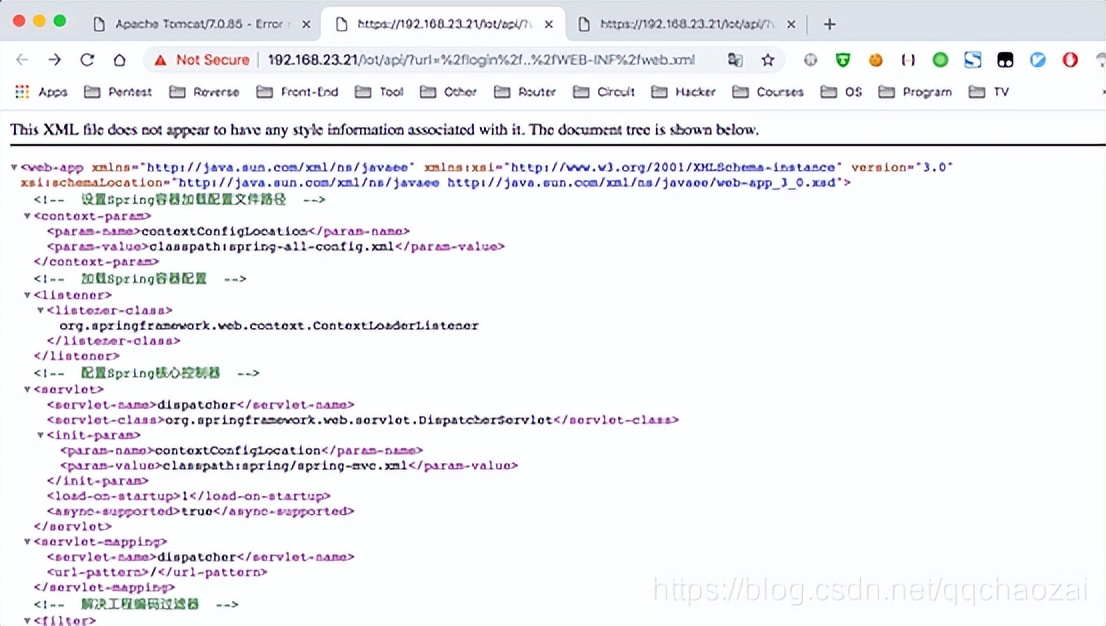Image resolution: width=1106 pixels, height=626 pixels.
Task: Collapse the servlet XML node
Action: tap(28, 390)
